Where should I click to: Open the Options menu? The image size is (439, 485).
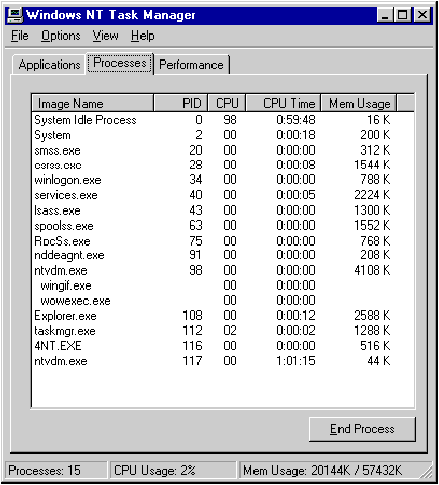[61, 36]
